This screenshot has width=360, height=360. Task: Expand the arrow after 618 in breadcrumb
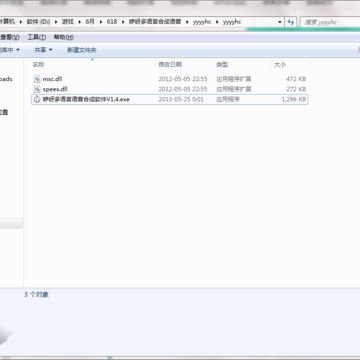click(x=123, y=22)
